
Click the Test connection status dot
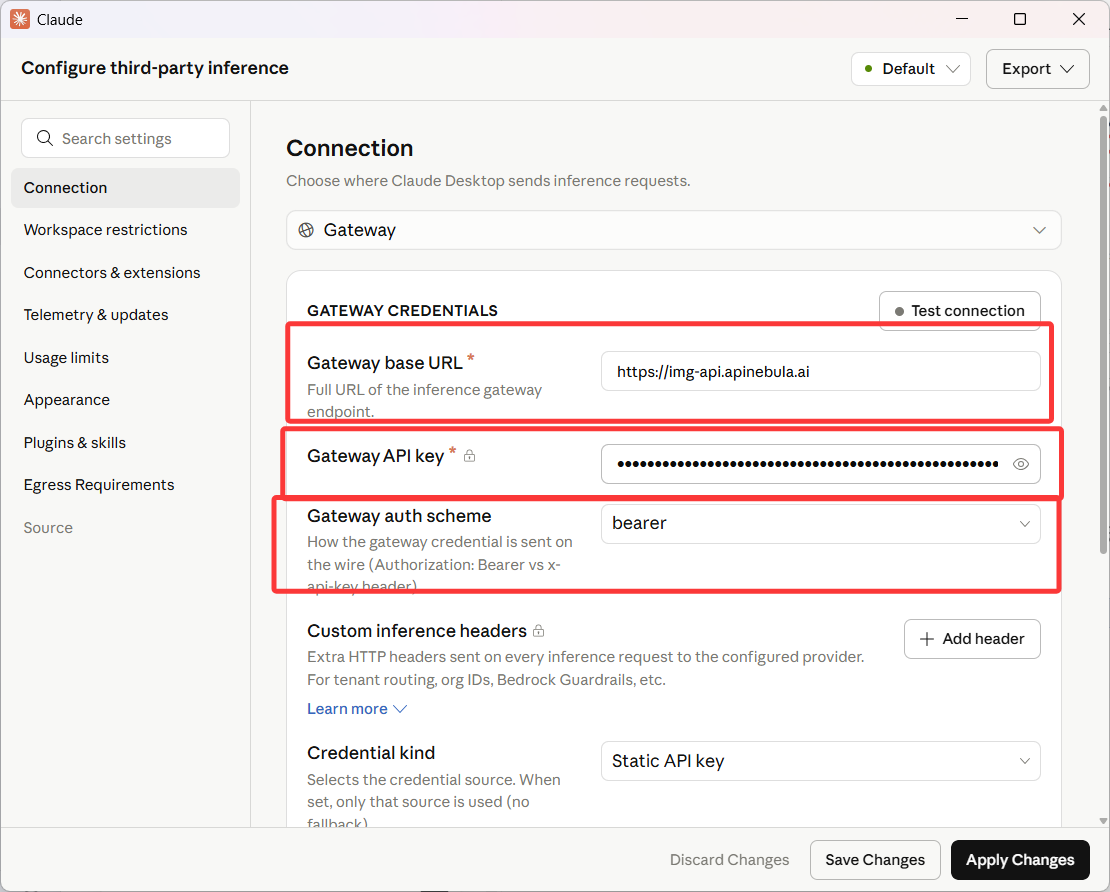pos(899,311)
